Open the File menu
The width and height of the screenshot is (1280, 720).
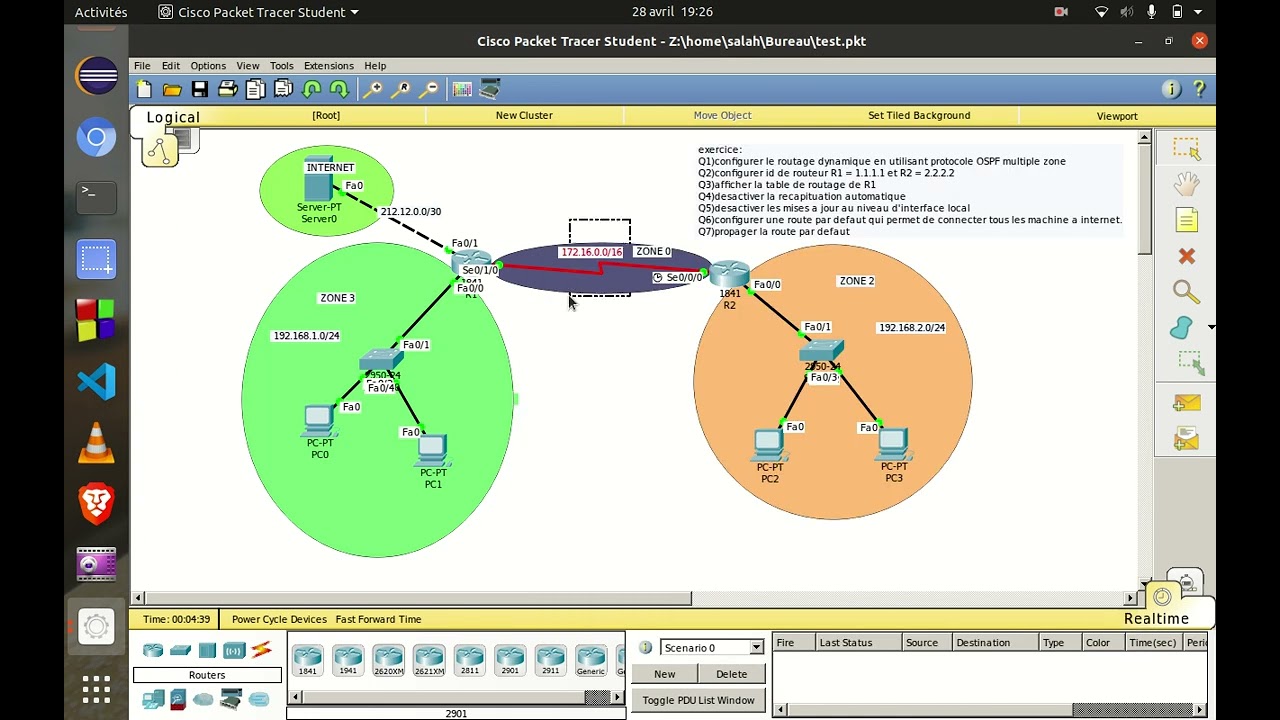tap(142, 65)
